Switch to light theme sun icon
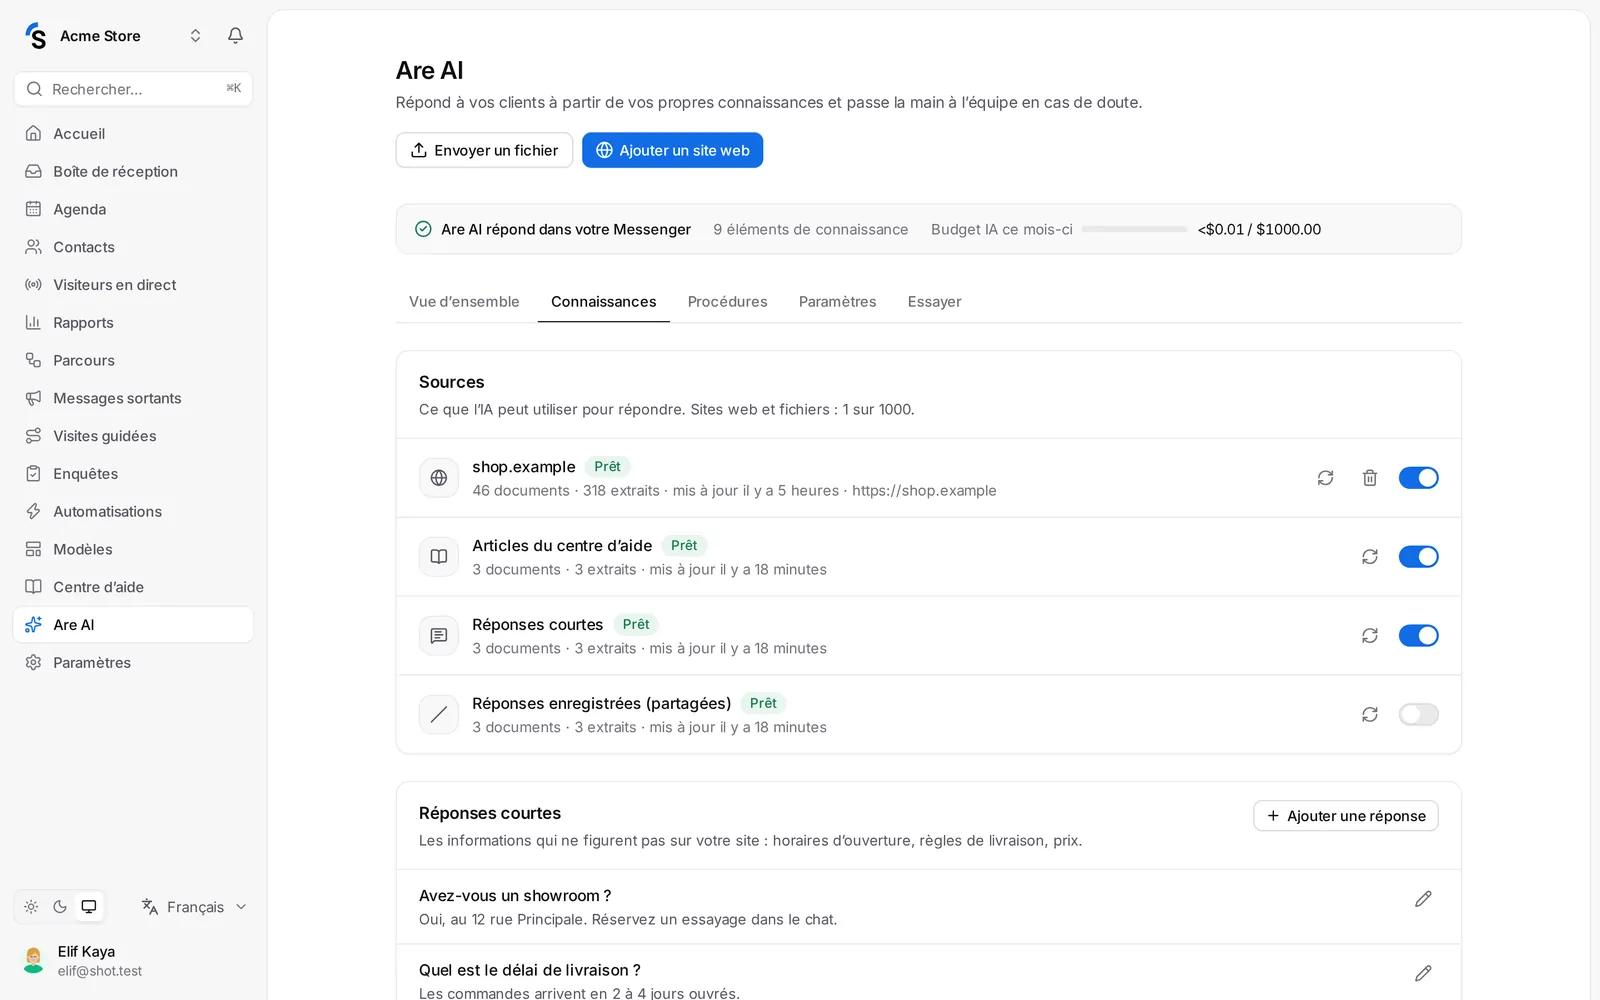 coord(31,907)
